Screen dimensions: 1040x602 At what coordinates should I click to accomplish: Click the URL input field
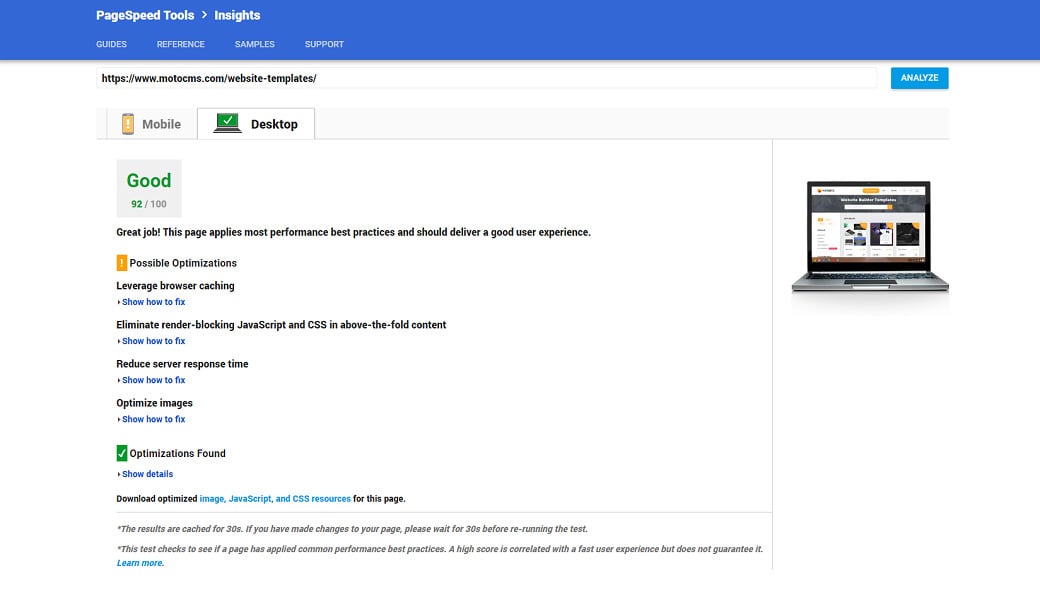486,78
